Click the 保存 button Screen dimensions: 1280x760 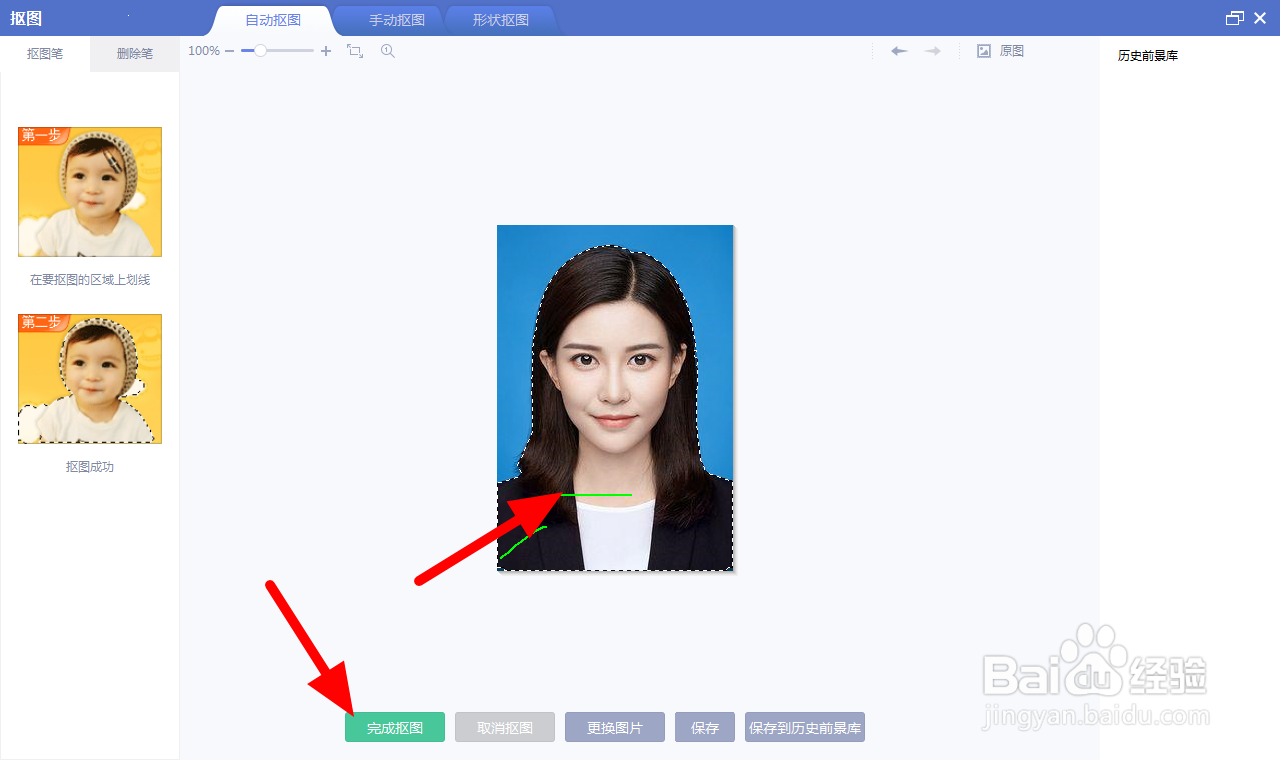click(705, 727)
